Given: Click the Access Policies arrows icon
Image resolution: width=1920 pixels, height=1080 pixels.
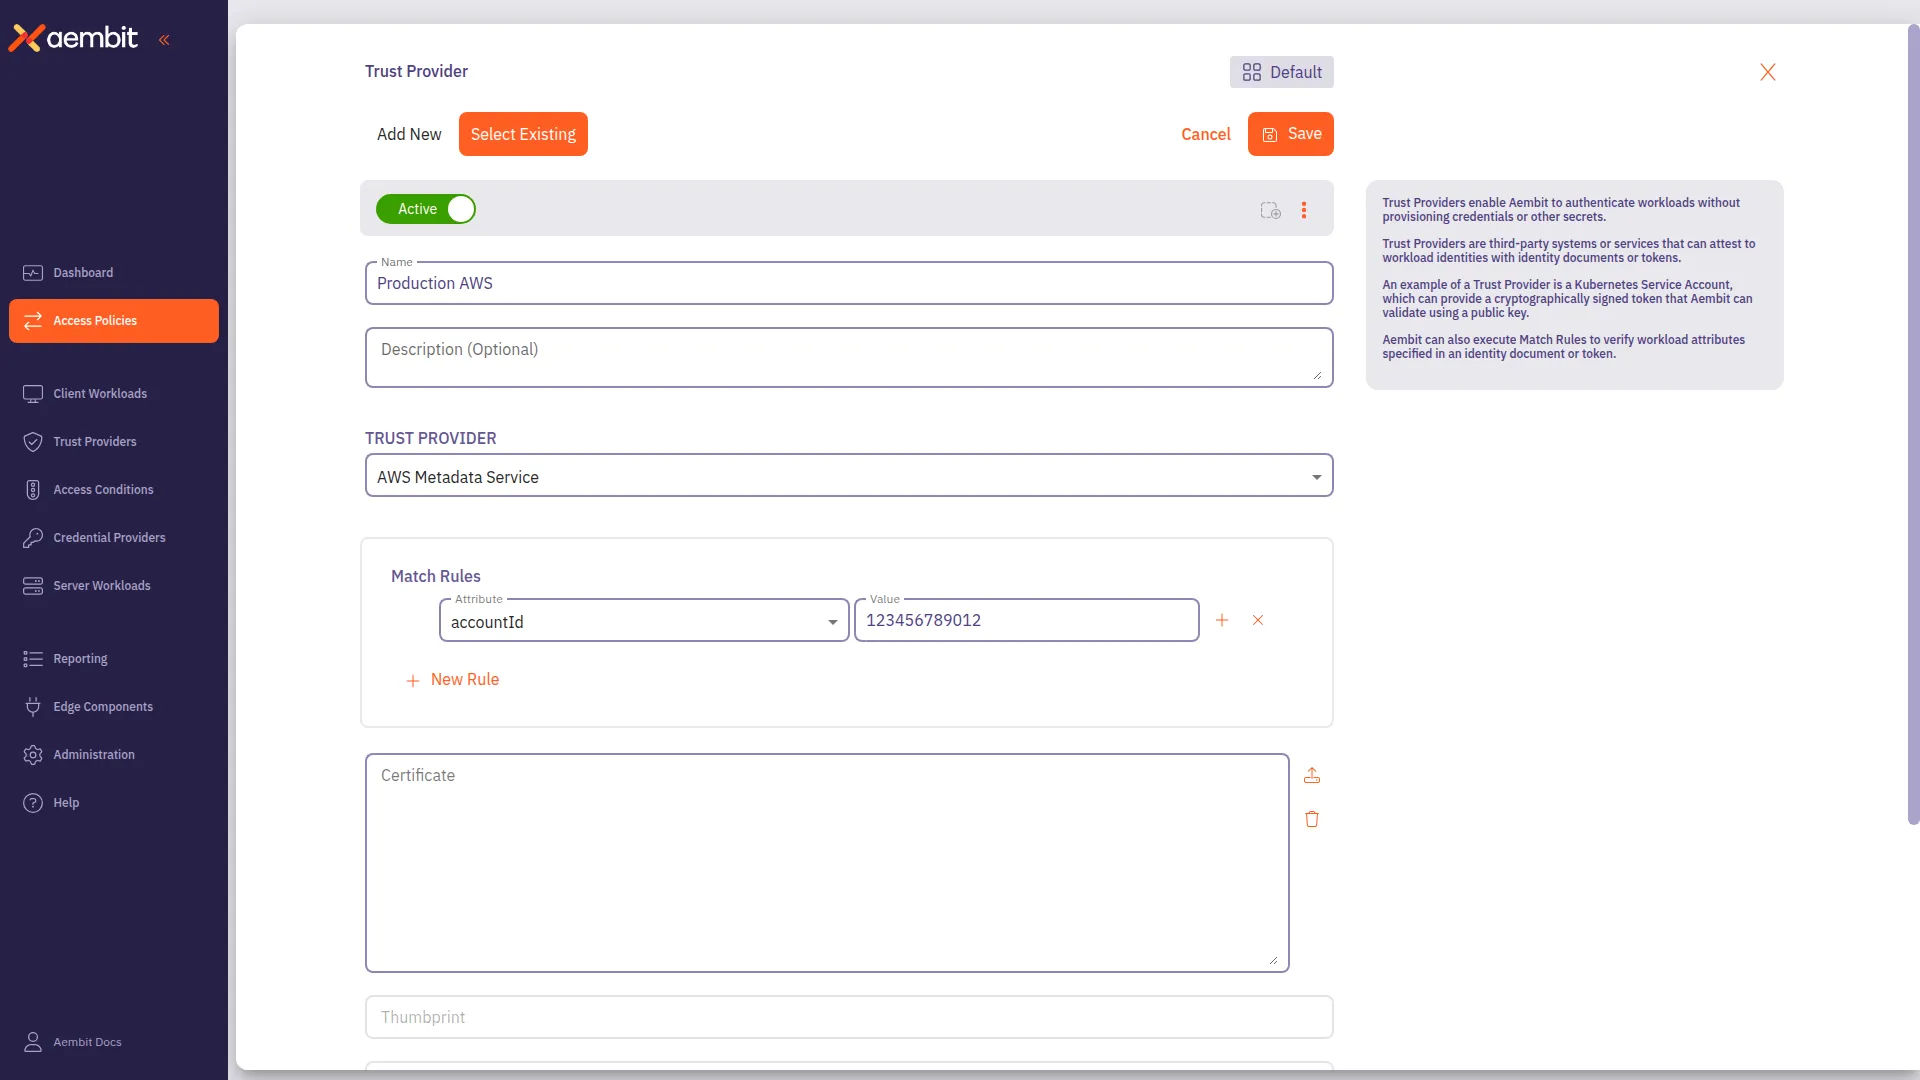Looking at the screenshot, I should (33, 321).
